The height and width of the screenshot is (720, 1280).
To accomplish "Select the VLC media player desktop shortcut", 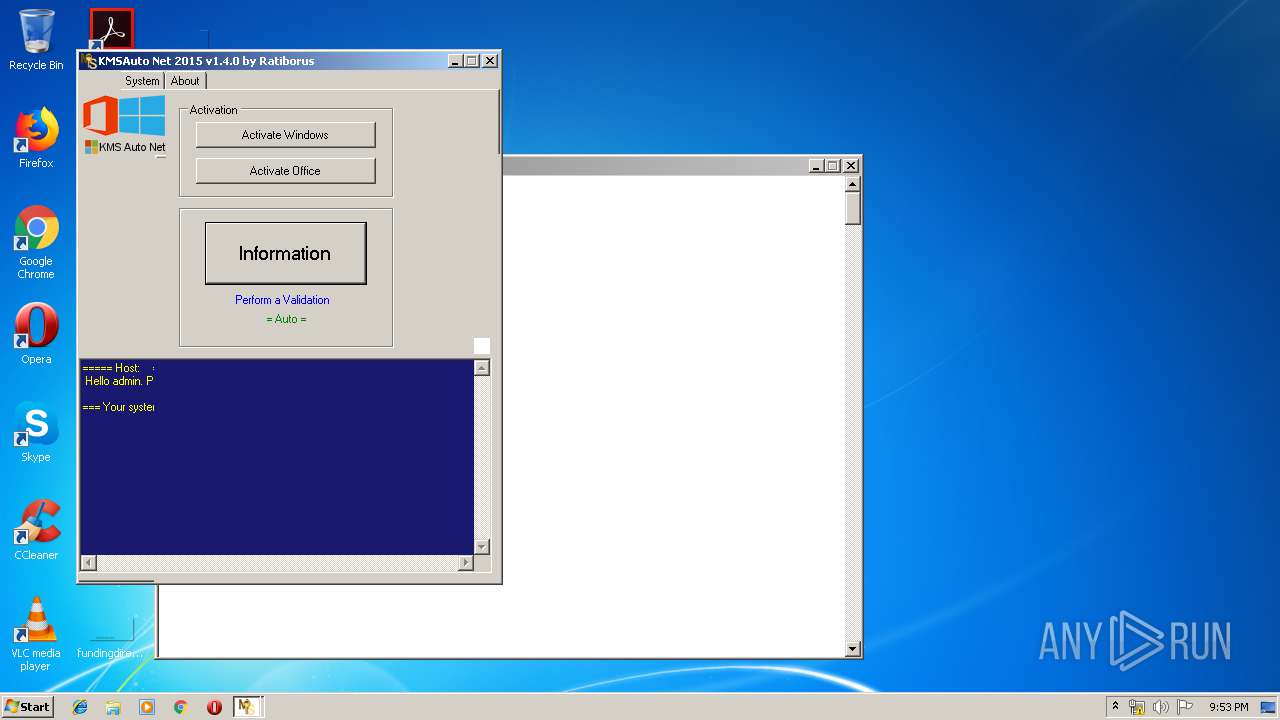I will pos(36,634).
